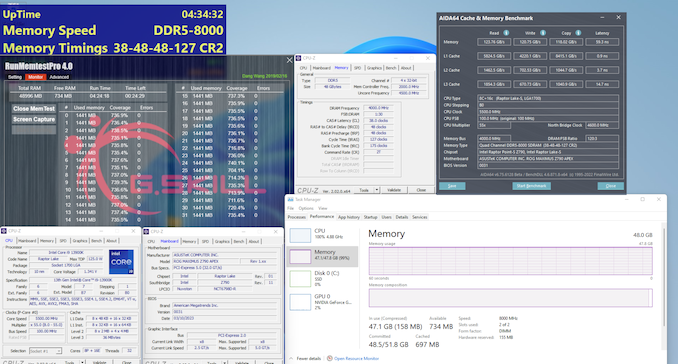Select the CPU graph thumbnail in Task Manager

coord(300,235)
